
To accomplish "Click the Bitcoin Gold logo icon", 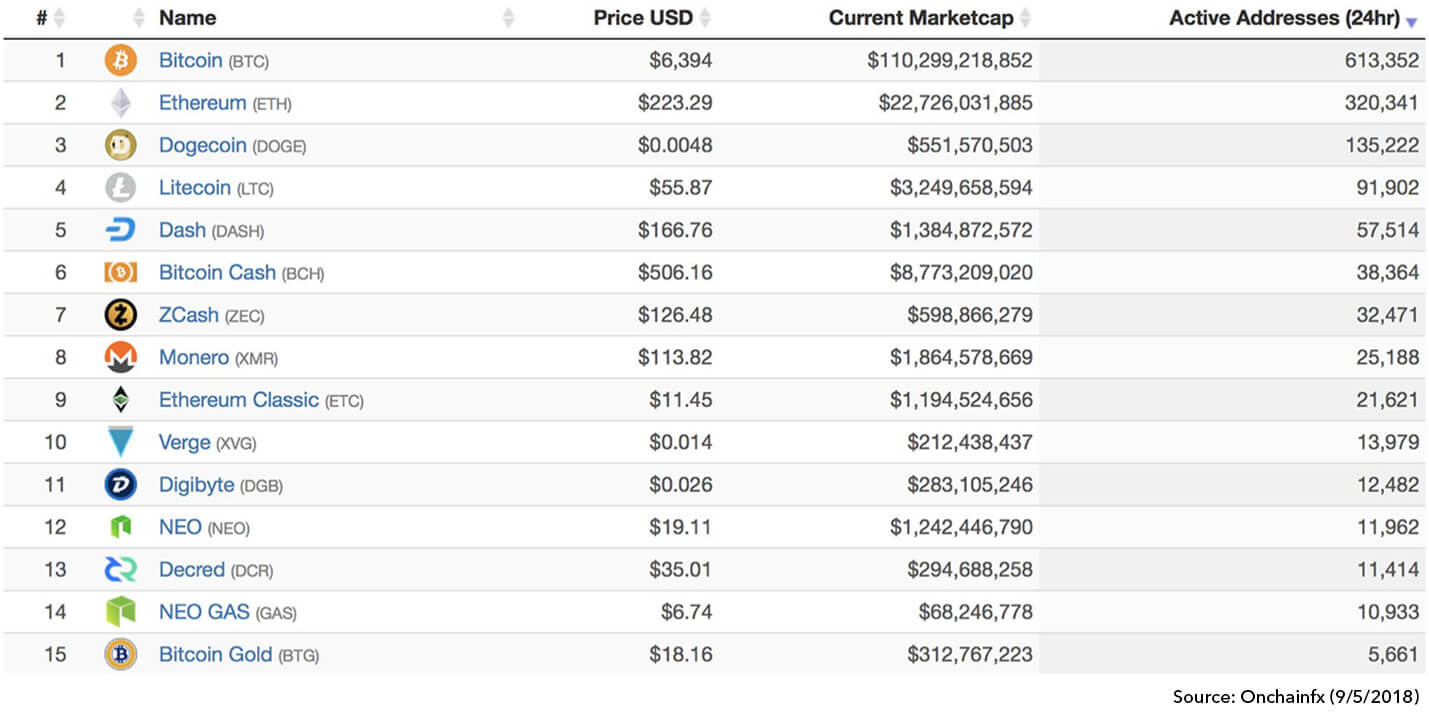I will pos(120,655).
